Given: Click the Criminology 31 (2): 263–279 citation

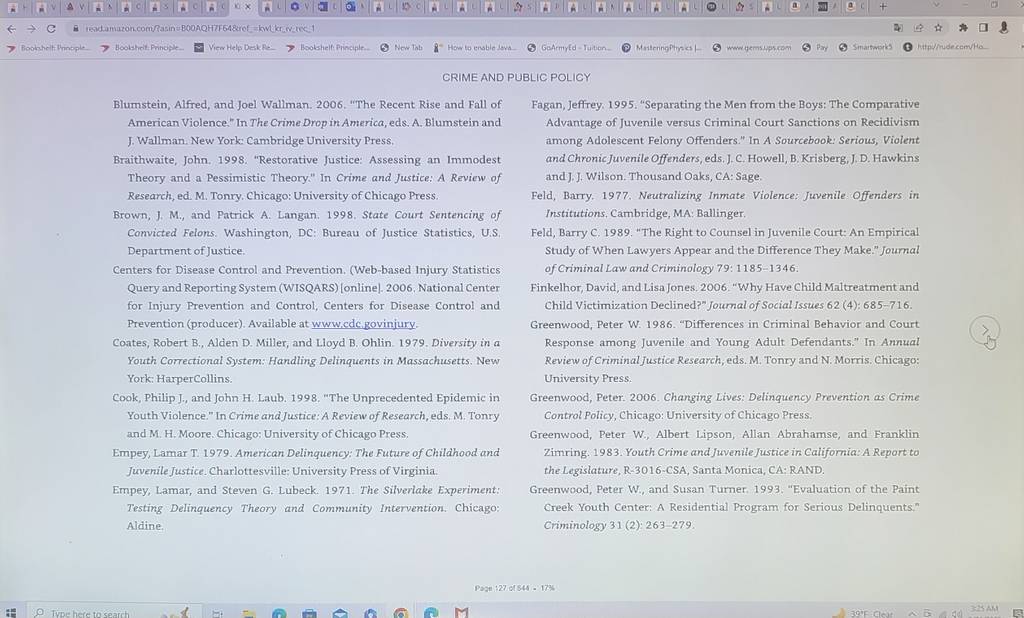Looking at the screenshot, I should [x=618, y=525].
